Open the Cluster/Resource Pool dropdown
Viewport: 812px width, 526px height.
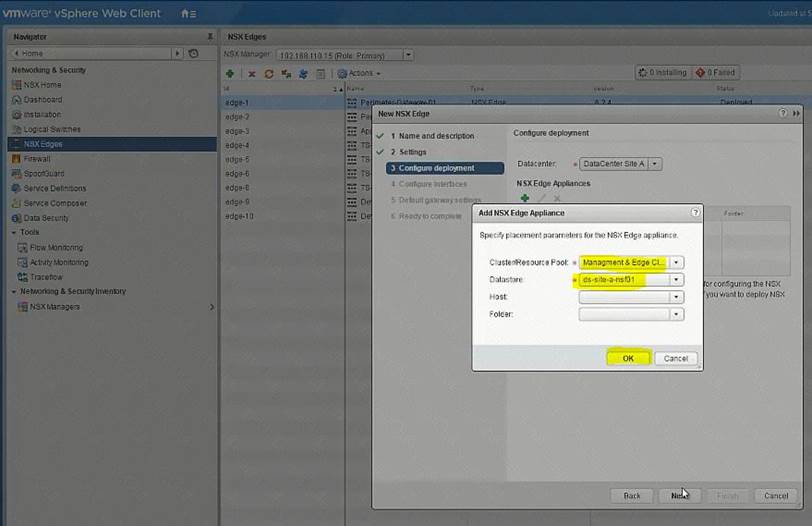677,263
